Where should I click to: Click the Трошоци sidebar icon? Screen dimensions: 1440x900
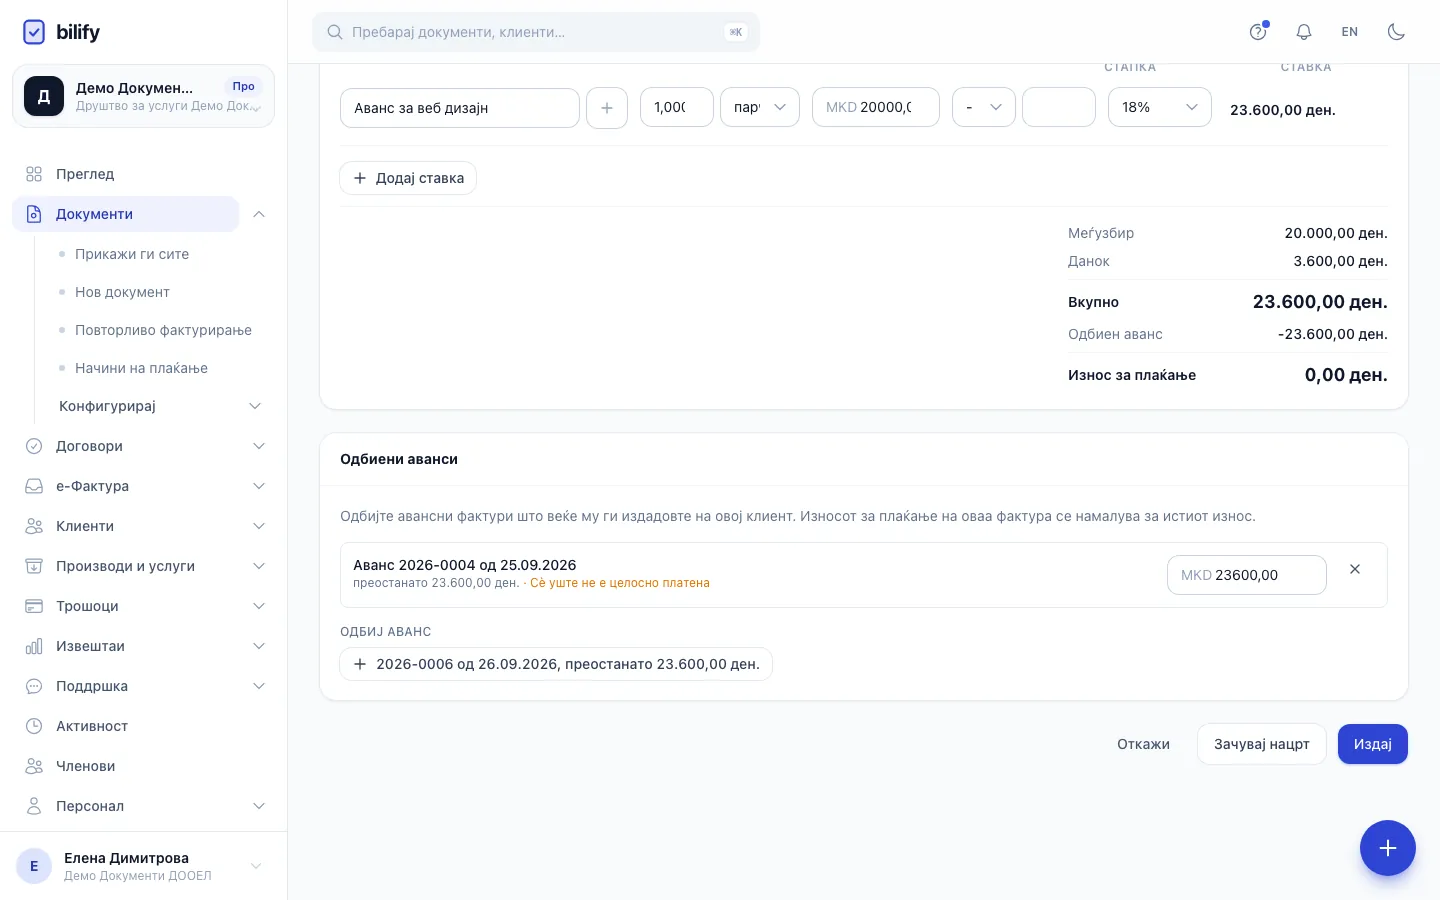34,606
